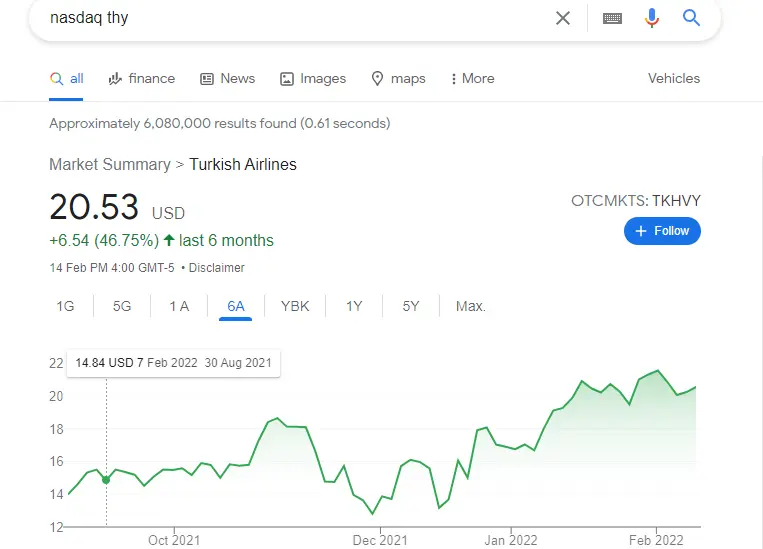Select the 1G chart range
This screenshot has height=549, width=763.
[x=65, y=306]
